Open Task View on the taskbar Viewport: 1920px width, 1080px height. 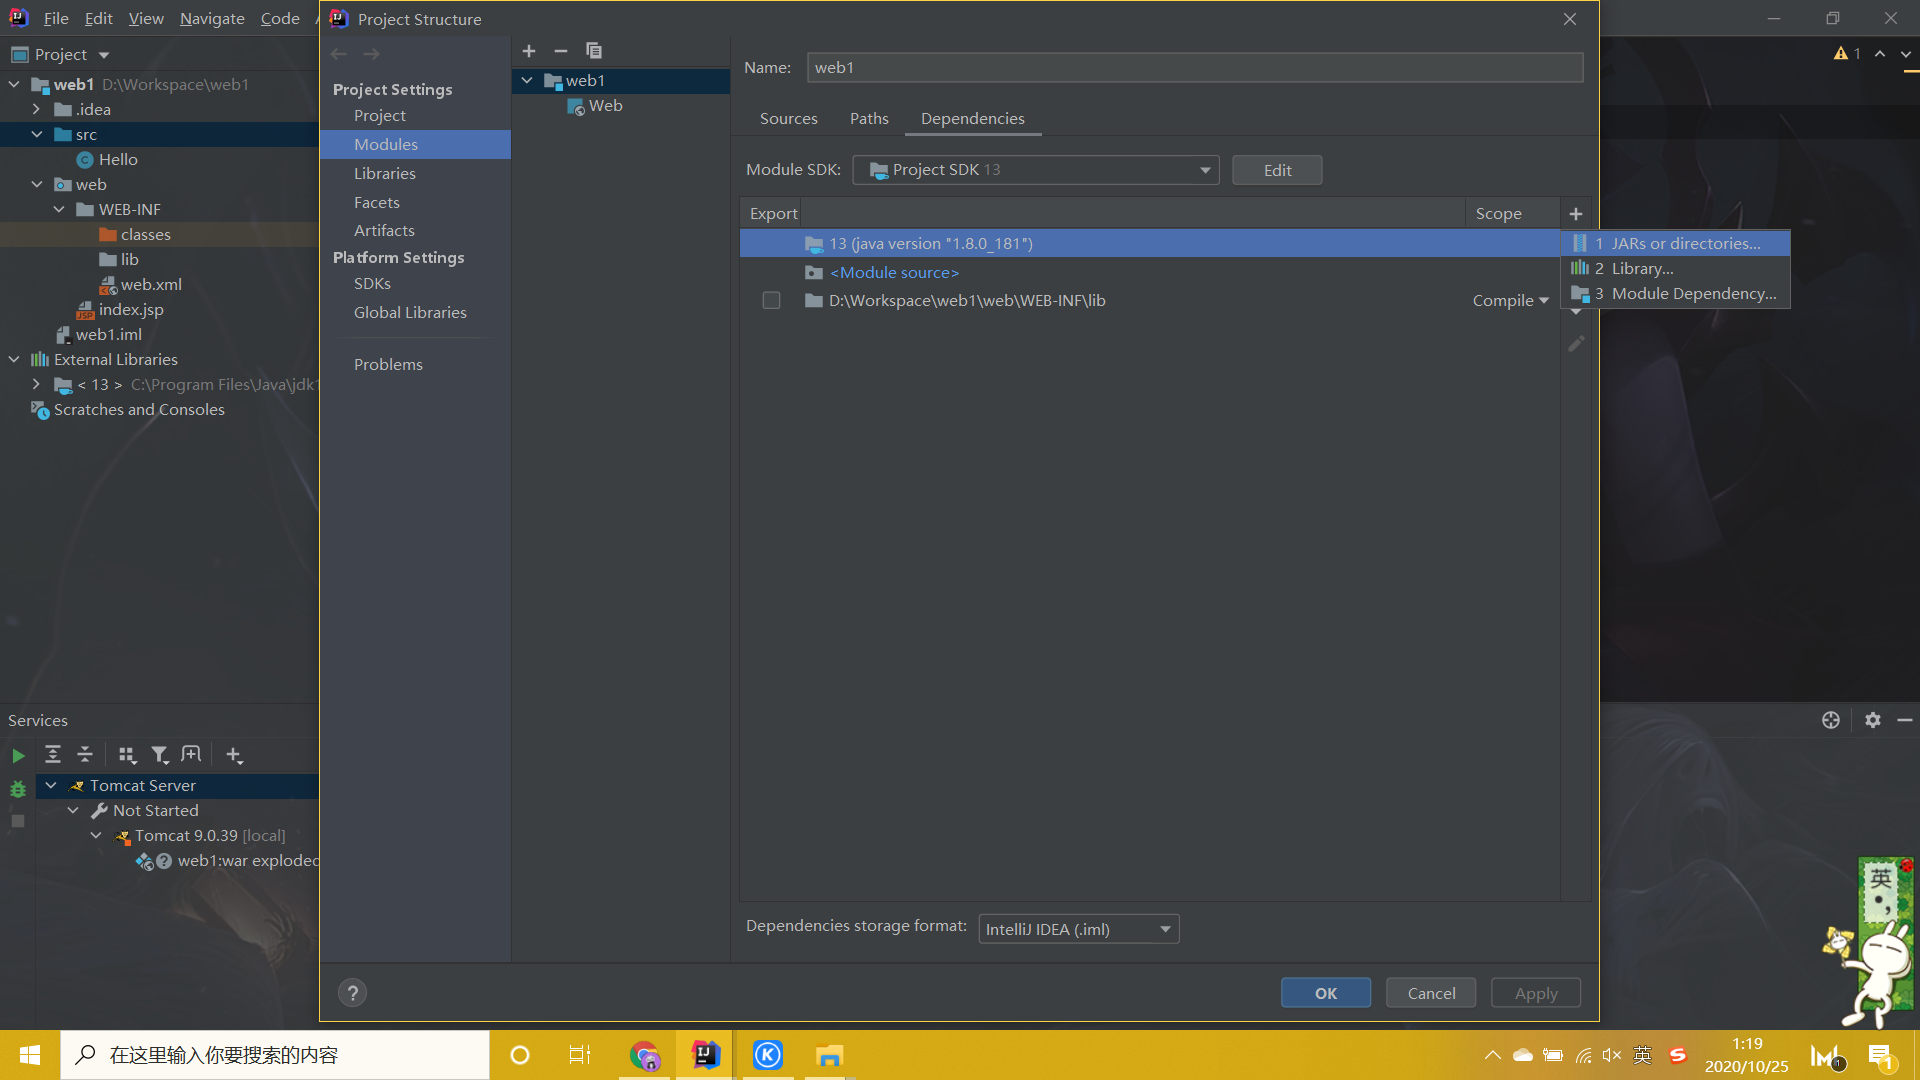coord(580,1055)
